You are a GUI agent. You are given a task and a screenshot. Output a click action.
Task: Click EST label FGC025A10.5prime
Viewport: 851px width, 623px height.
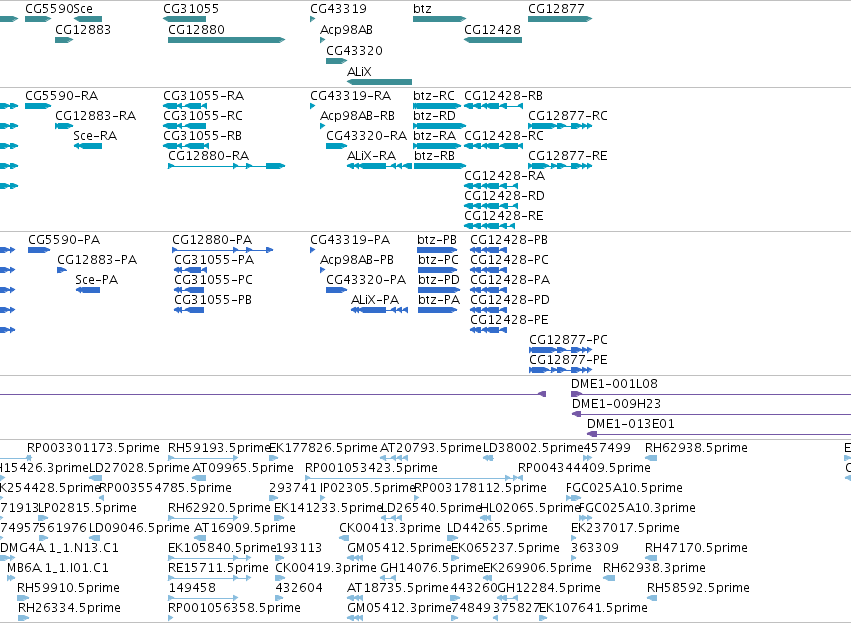[x=624, y=488]
